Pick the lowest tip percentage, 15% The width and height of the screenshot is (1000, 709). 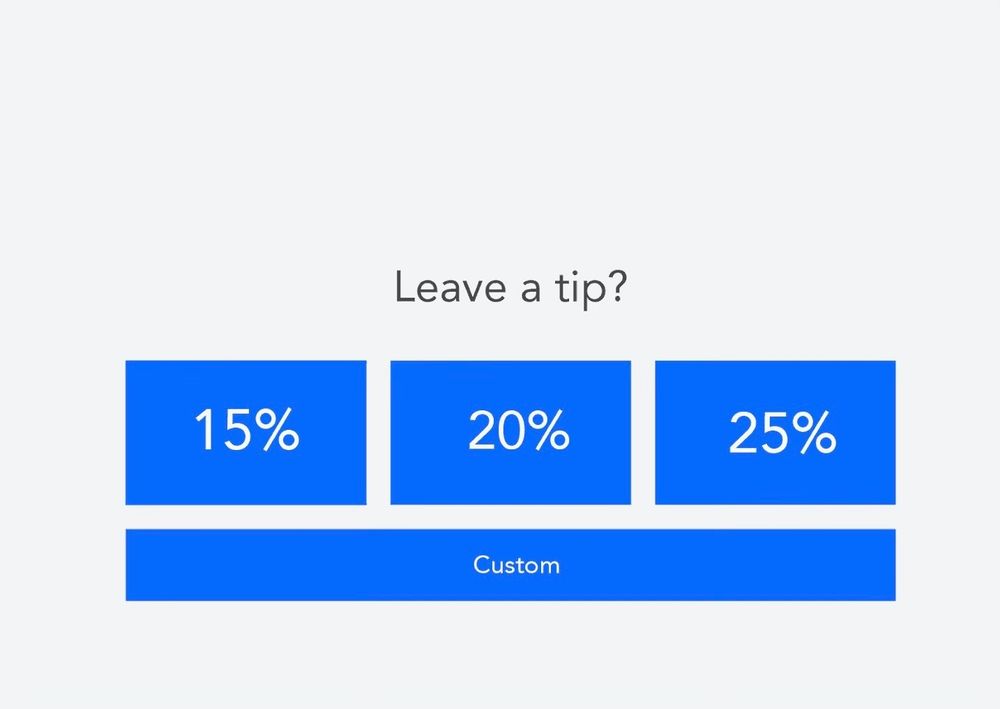[246, 432]
